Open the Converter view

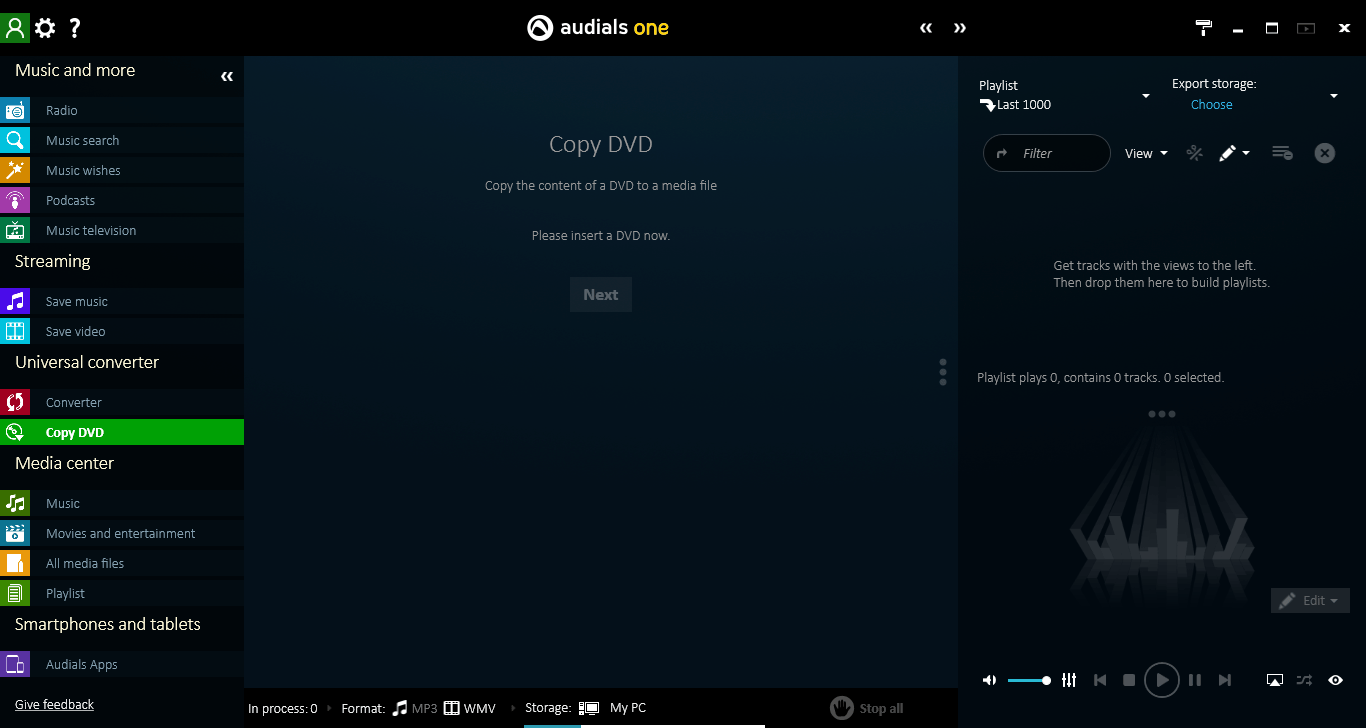122,402
